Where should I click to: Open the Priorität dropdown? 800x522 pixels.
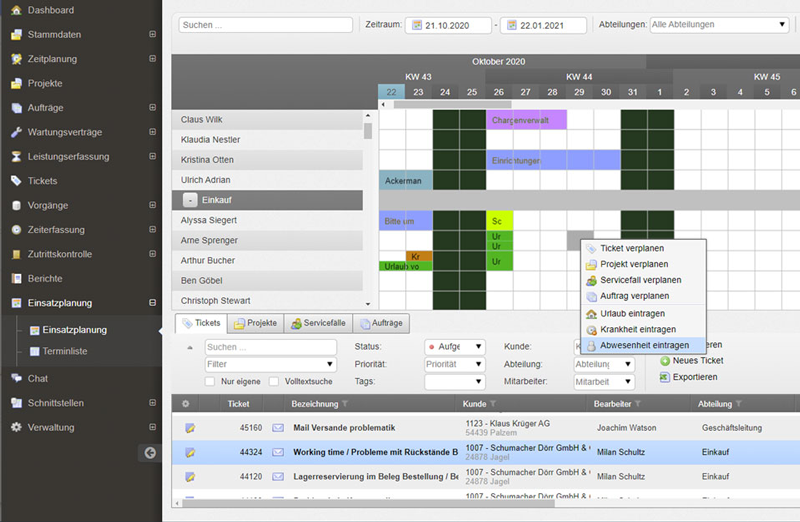pyautogui.click(x=454, y=364)
